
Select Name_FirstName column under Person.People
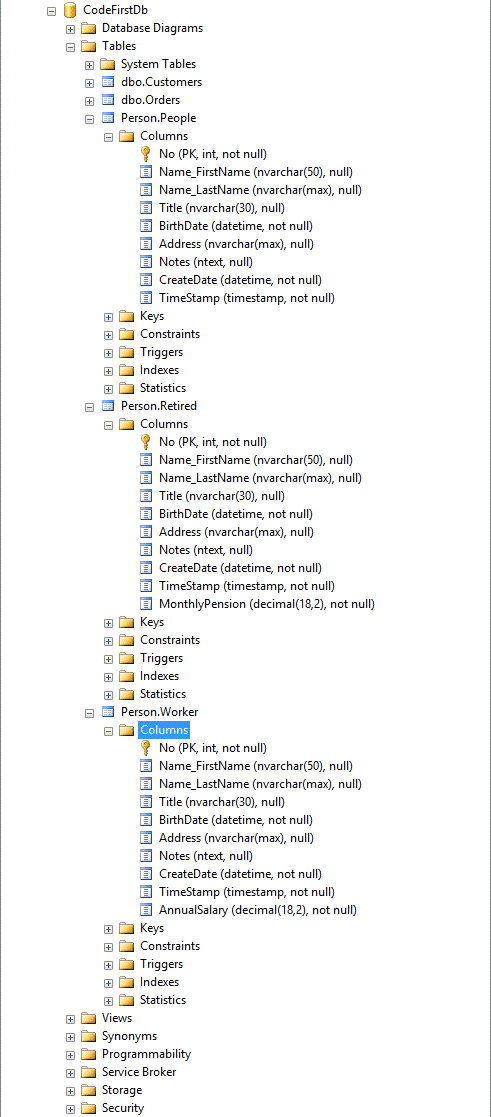click(x=256, y=172)
